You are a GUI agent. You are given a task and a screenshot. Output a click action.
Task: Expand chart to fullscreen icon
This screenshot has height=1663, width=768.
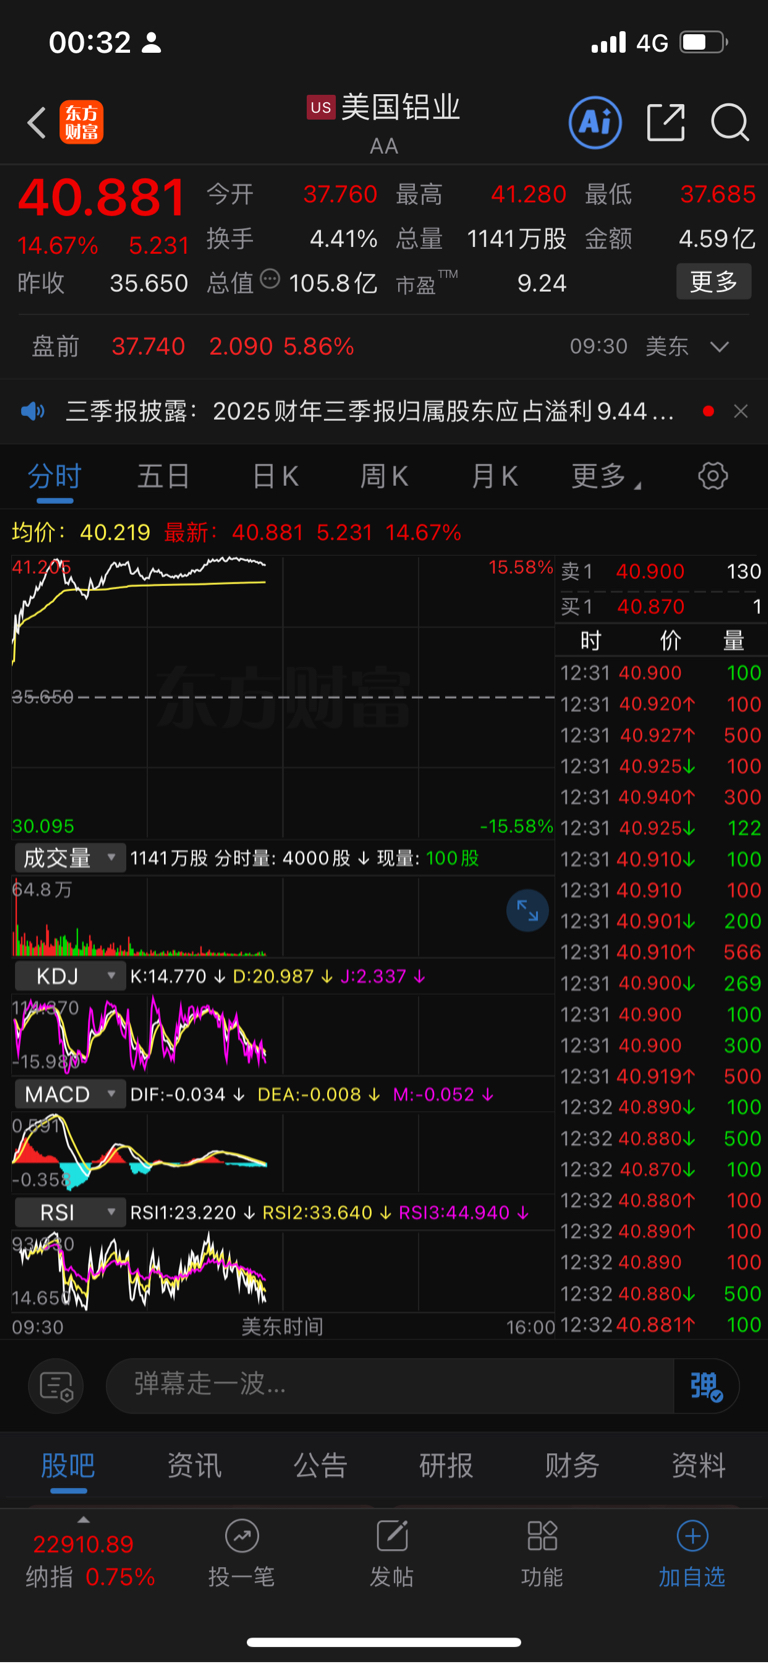click(x=527, y=910)
